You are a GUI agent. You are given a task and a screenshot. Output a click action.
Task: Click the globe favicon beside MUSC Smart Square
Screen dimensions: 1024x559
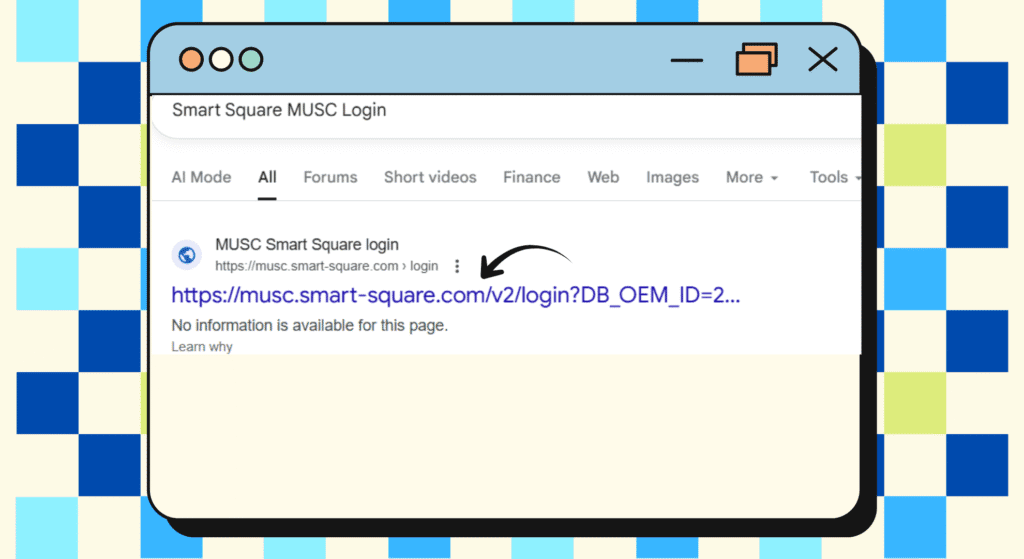click(x=185, y=255)
